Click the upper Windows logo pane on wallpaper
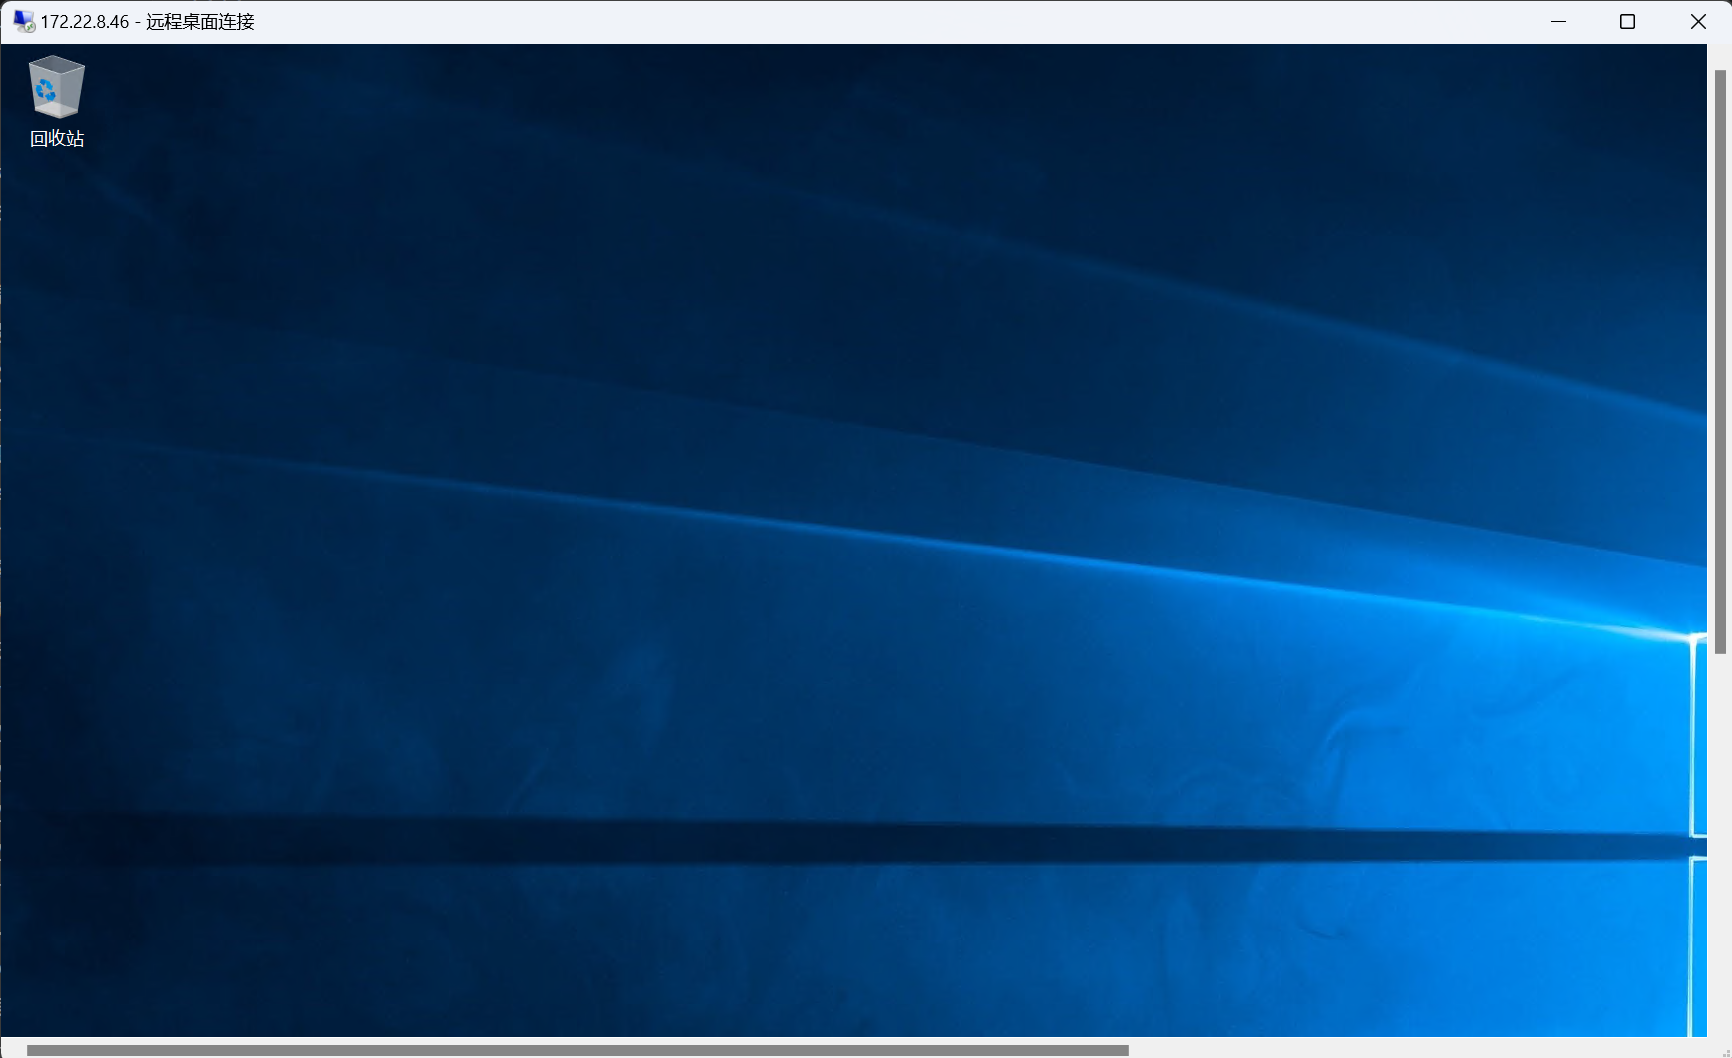 click(1699, 735)
